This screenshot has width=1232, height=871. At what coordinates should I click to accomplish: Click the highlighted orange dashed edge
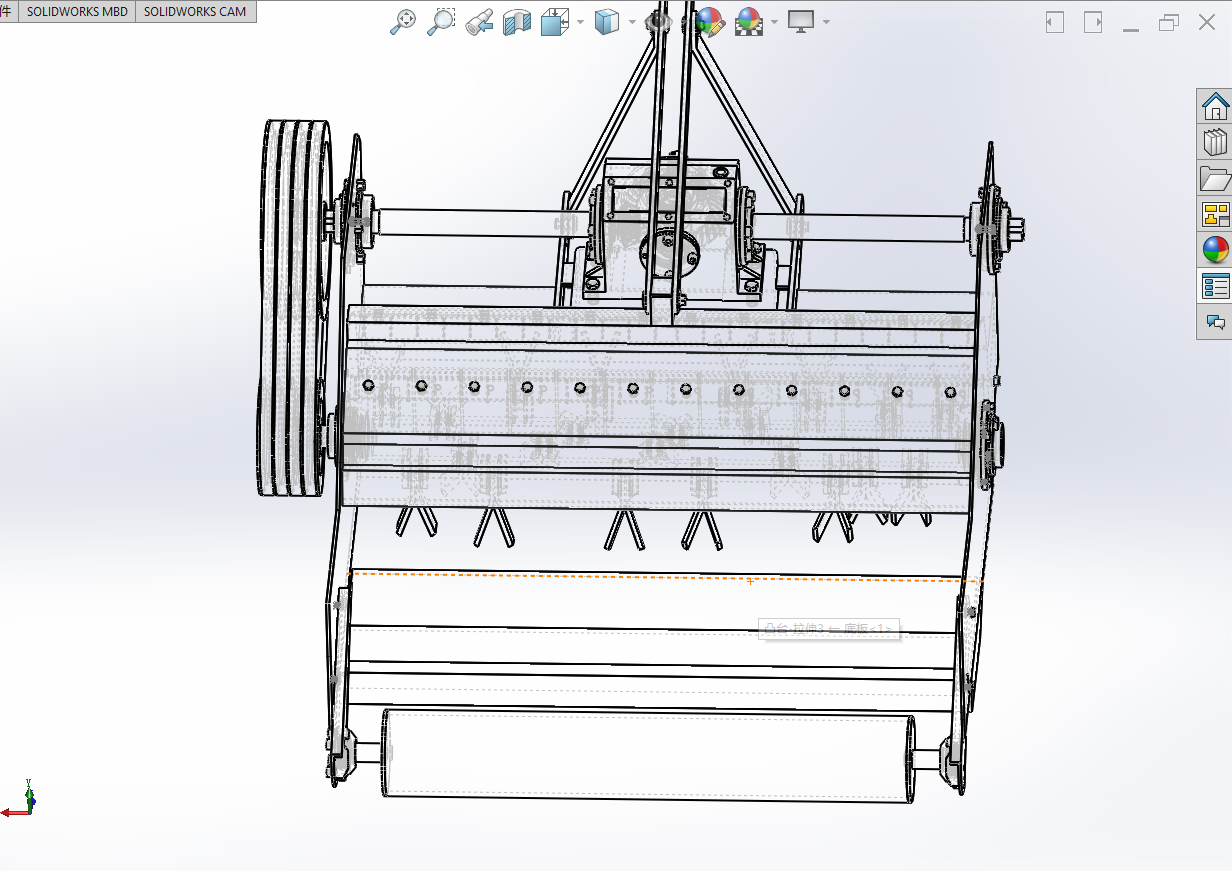(665, 577)
